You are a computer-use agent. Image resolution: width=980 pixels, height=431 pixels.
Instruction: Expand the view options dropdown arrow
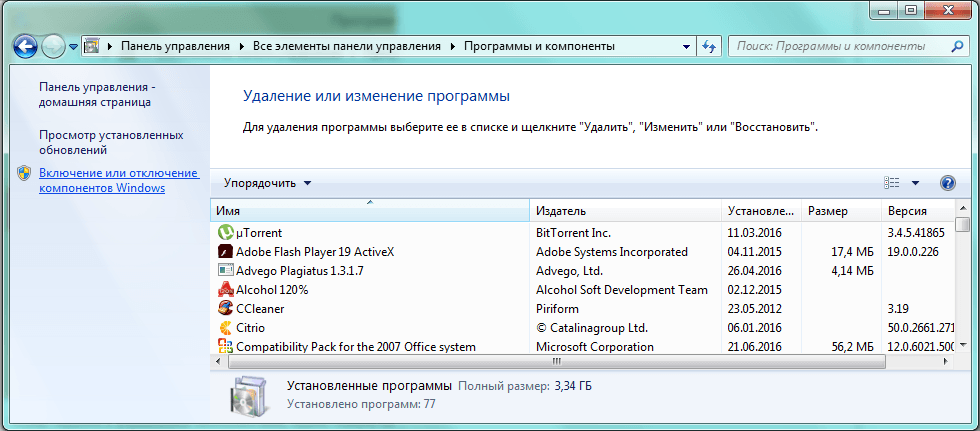915,183
